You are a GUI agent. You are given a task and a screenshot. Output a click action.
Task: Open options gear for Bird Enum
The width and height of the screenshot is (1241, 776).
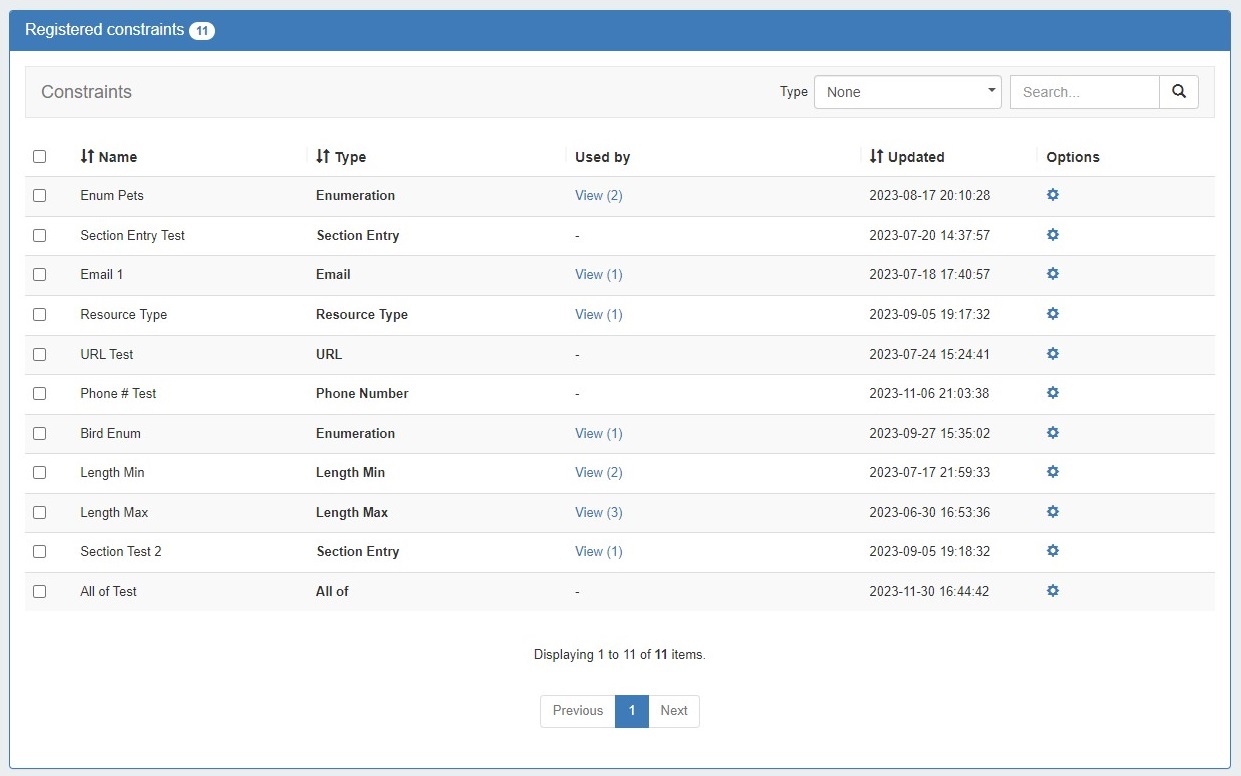[x=1052, y=433]
